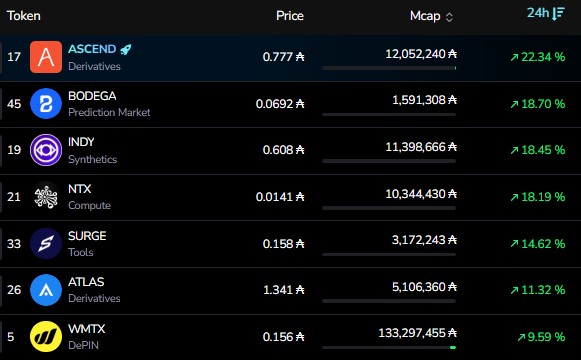This screenshot has width=581, height=360.
Task: Click ASCEND's Derivatives category label
Action: pyautogui.click(x=94, y=67)
